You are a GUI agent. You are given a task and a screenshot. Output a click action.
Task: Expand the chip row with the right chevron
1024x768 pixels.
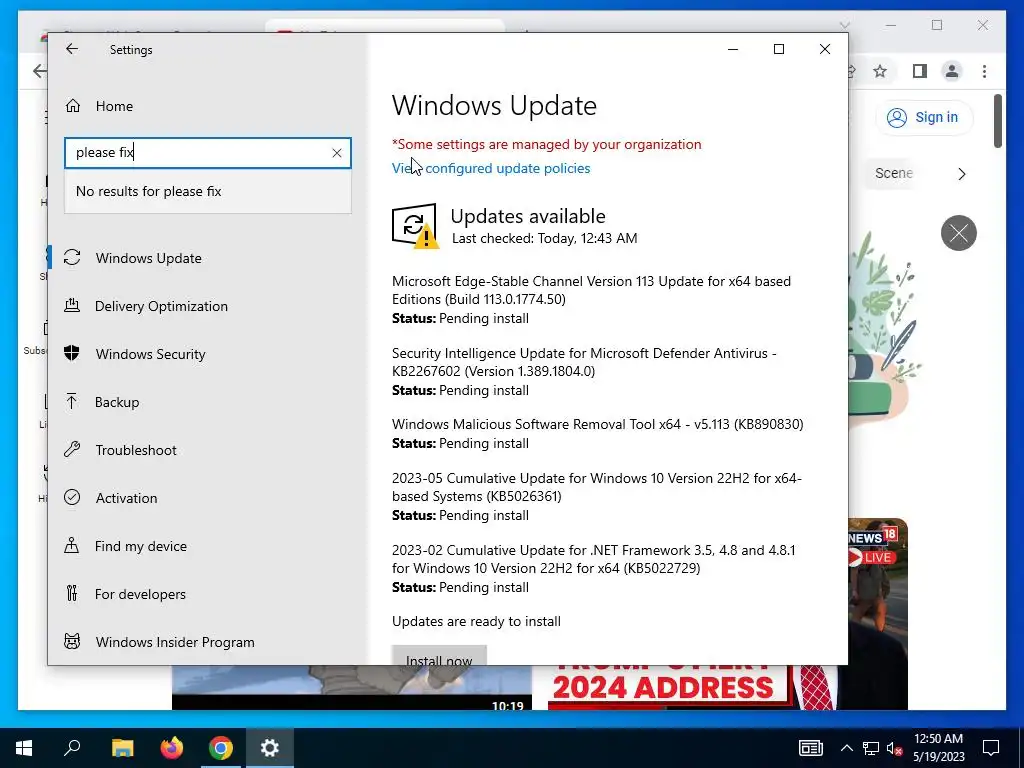pos(961,174)
